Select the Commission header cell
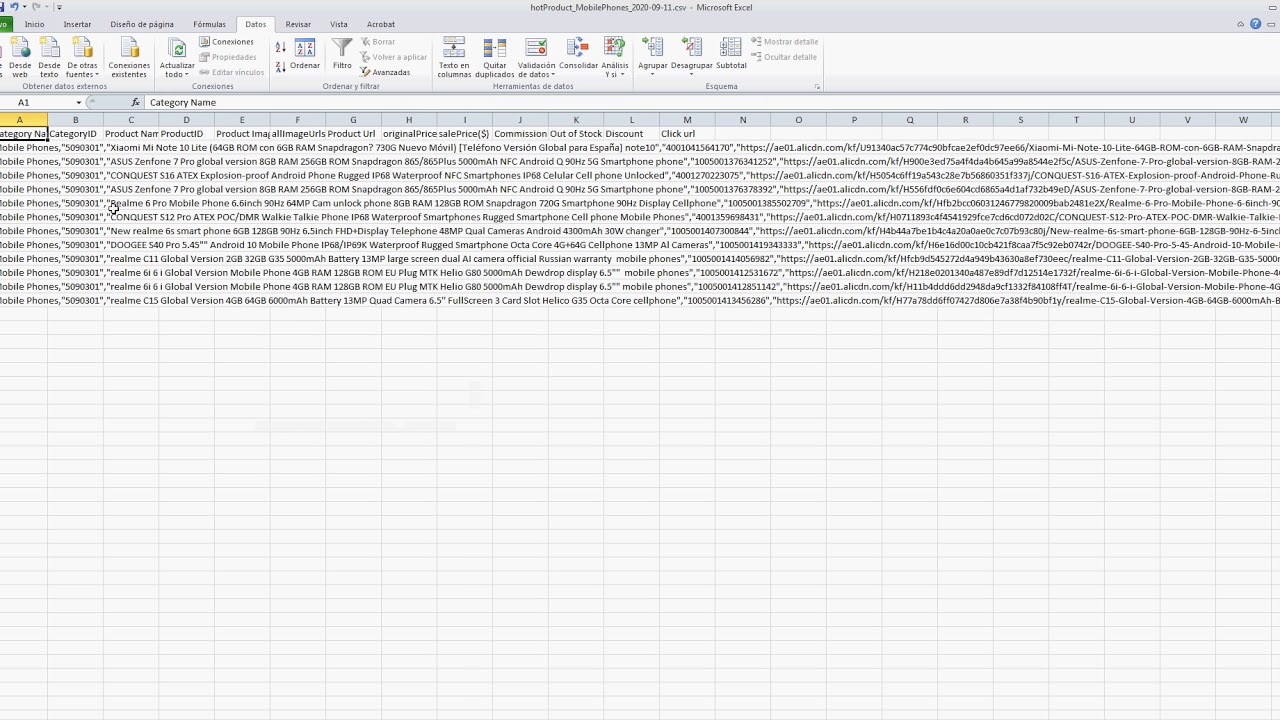 point(520,134)
